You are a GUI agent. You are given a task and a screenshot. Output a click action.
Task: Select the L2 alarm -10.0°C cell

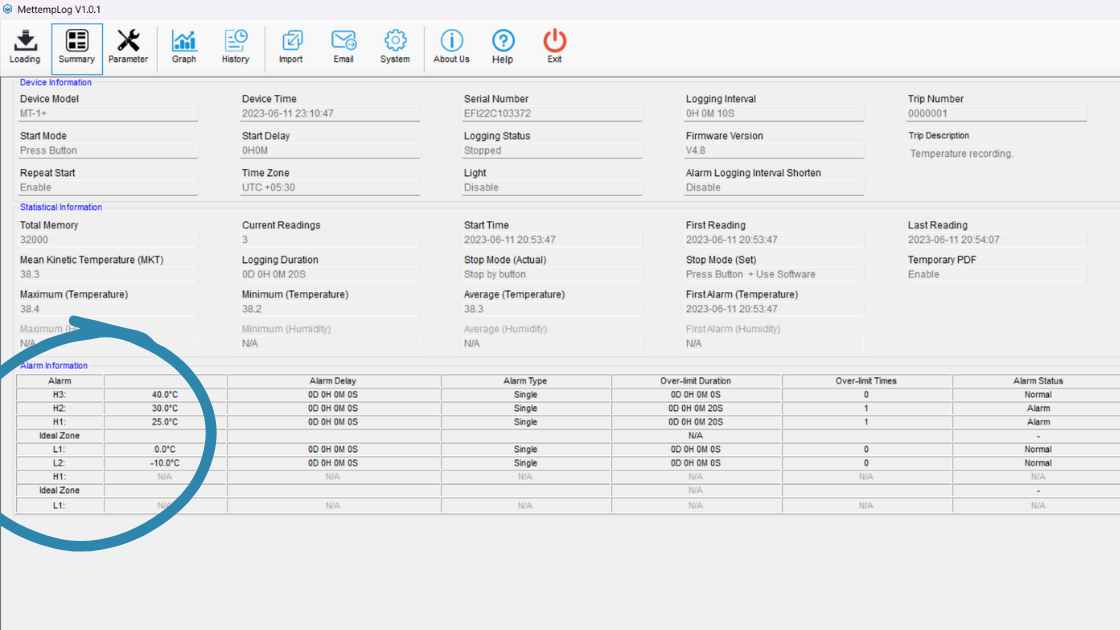click(165, 463)
